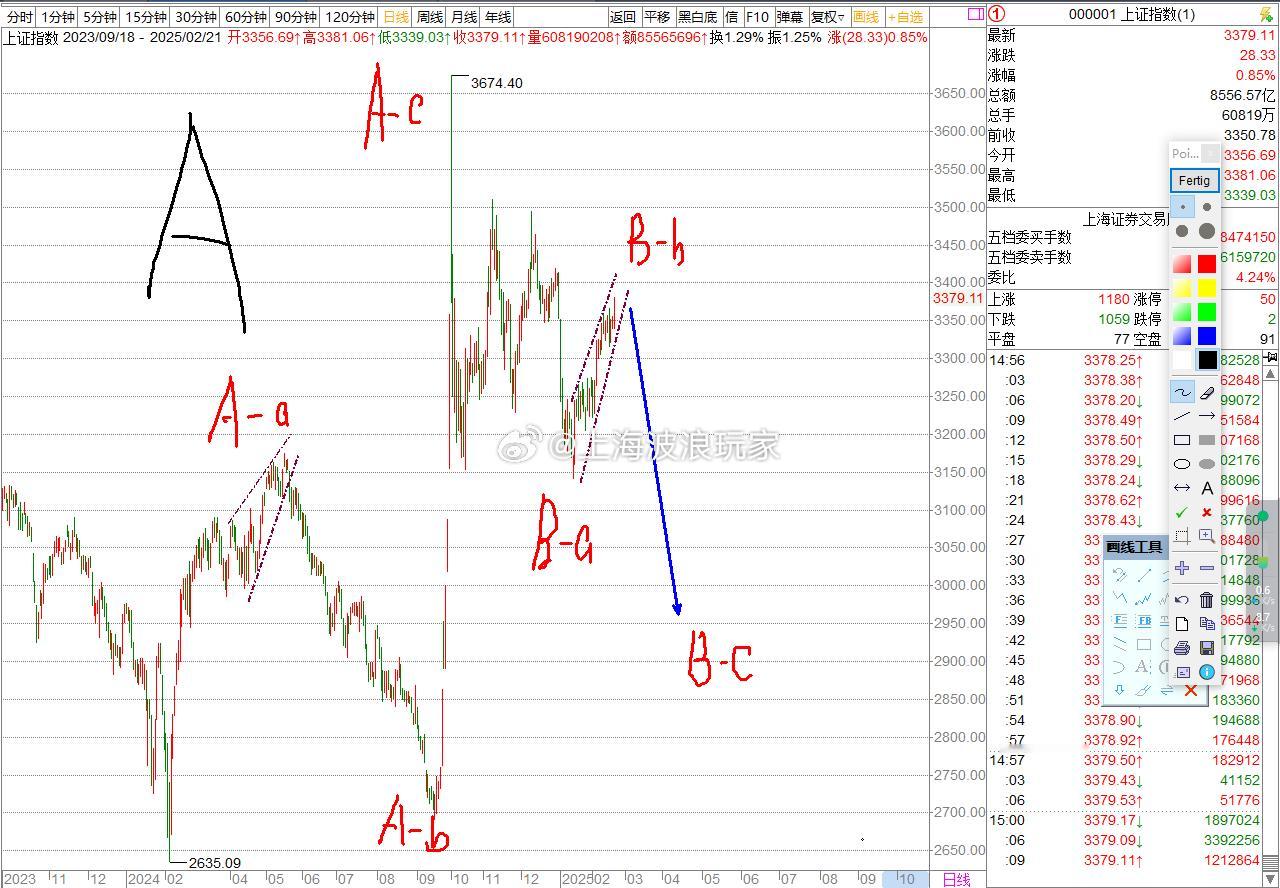Undo the last drawing stroke
Screen dimensions: 1280x888
click(x=1182, y=600)
